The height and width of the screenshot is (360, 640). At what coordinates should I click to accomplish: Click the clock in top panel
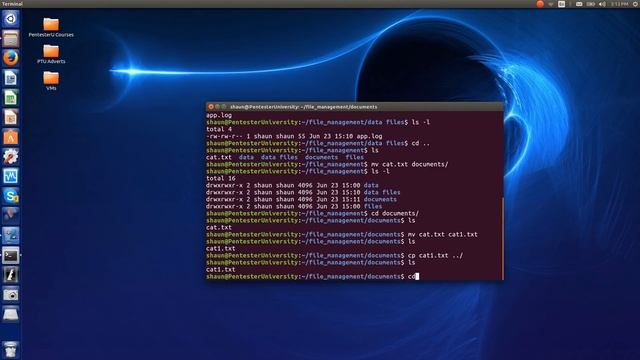(x=619, y=4)
